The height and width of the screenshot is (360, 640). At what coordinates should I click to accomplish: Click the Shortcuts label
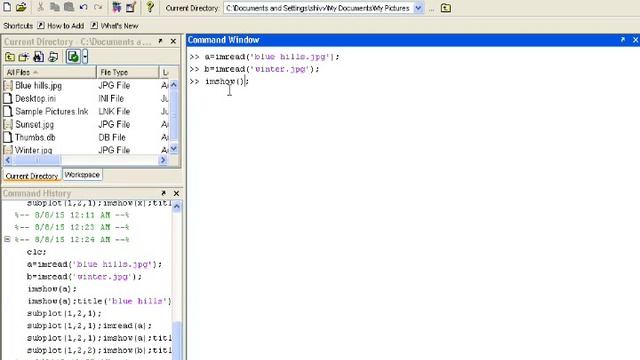[x=18, y=26]
